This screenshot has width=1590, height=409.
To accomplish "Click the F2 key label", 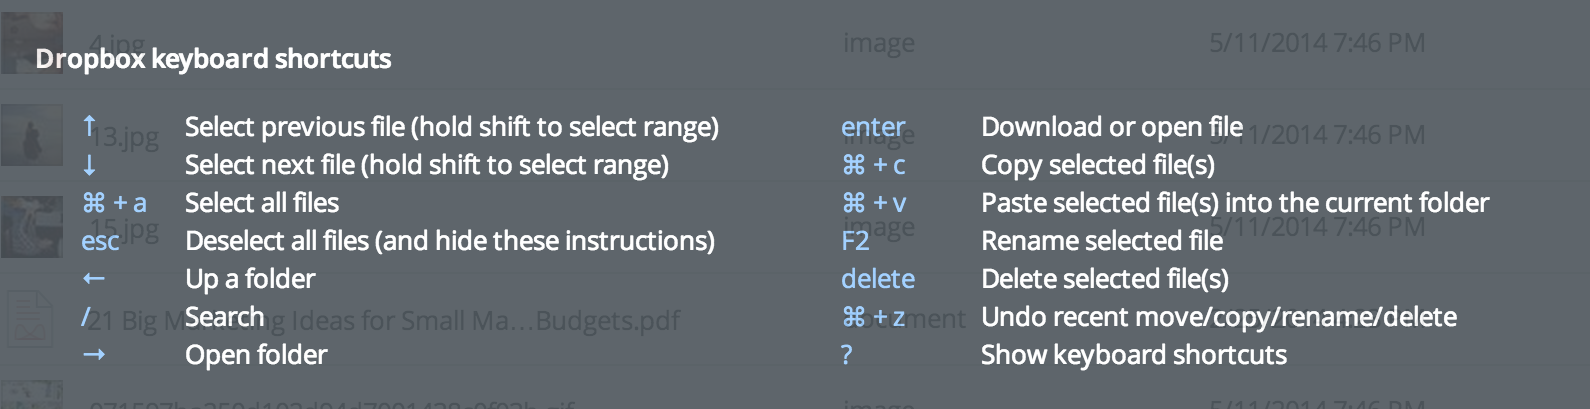I will (855, 241).
